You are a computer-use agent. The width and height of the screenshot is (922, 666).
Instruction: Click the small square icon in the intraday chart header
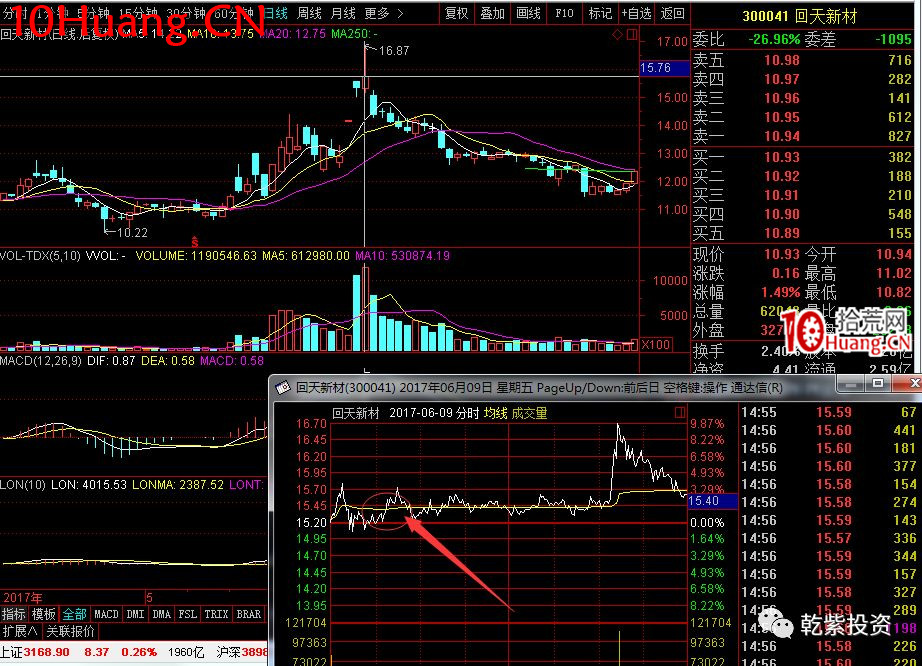(680, 412)
